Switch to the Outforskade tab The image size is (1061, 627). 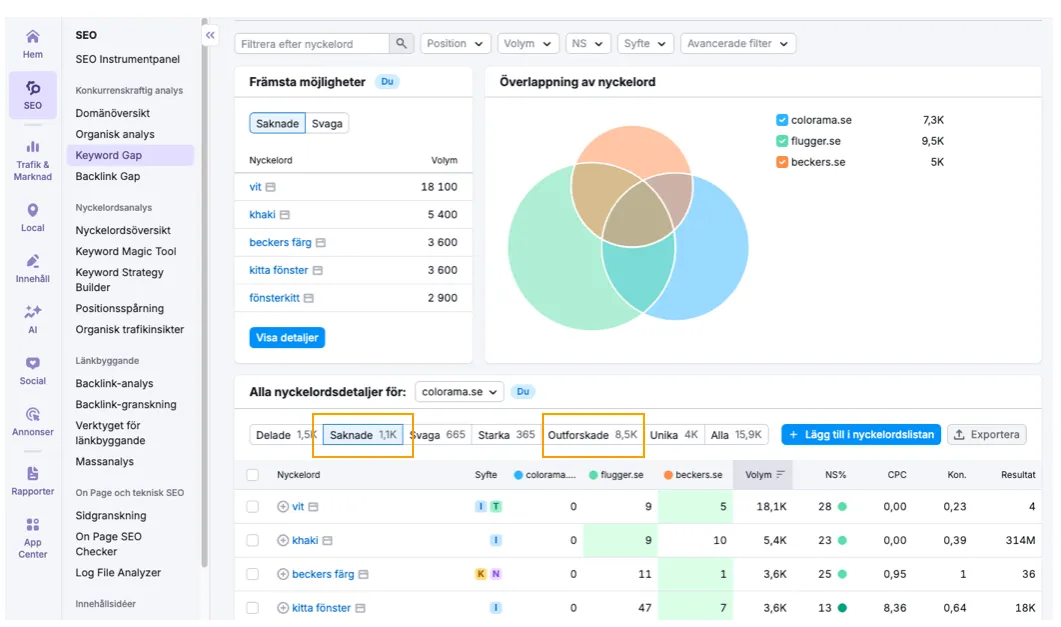tap(592, 435)
